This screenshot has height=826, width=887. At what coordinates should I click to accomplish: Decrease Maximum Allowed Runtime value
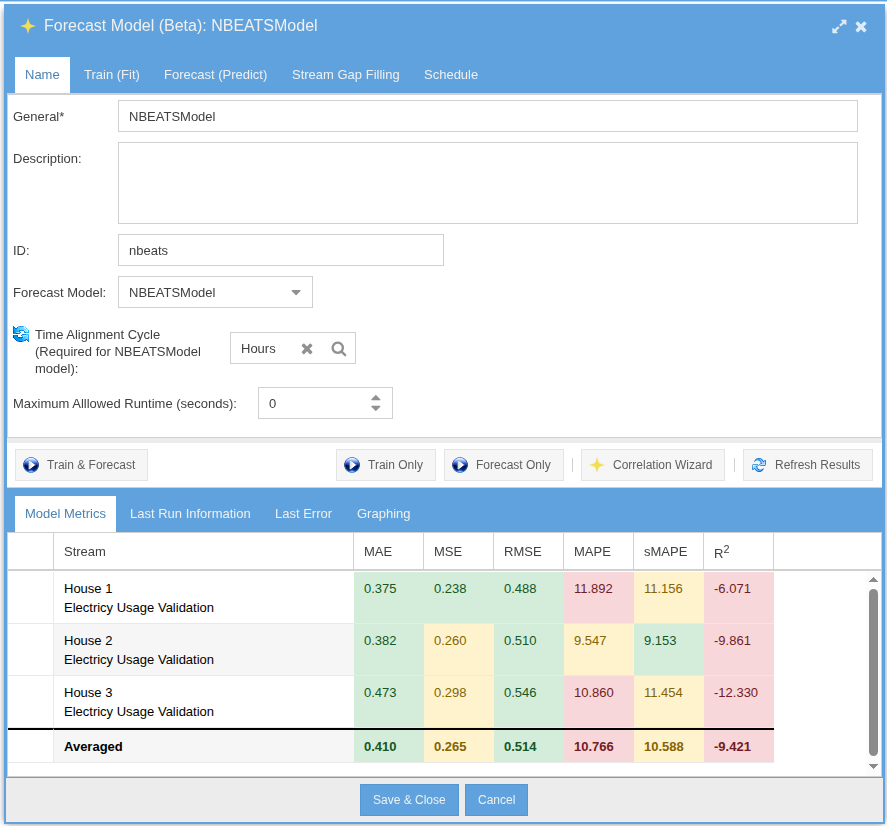(376, 408)
